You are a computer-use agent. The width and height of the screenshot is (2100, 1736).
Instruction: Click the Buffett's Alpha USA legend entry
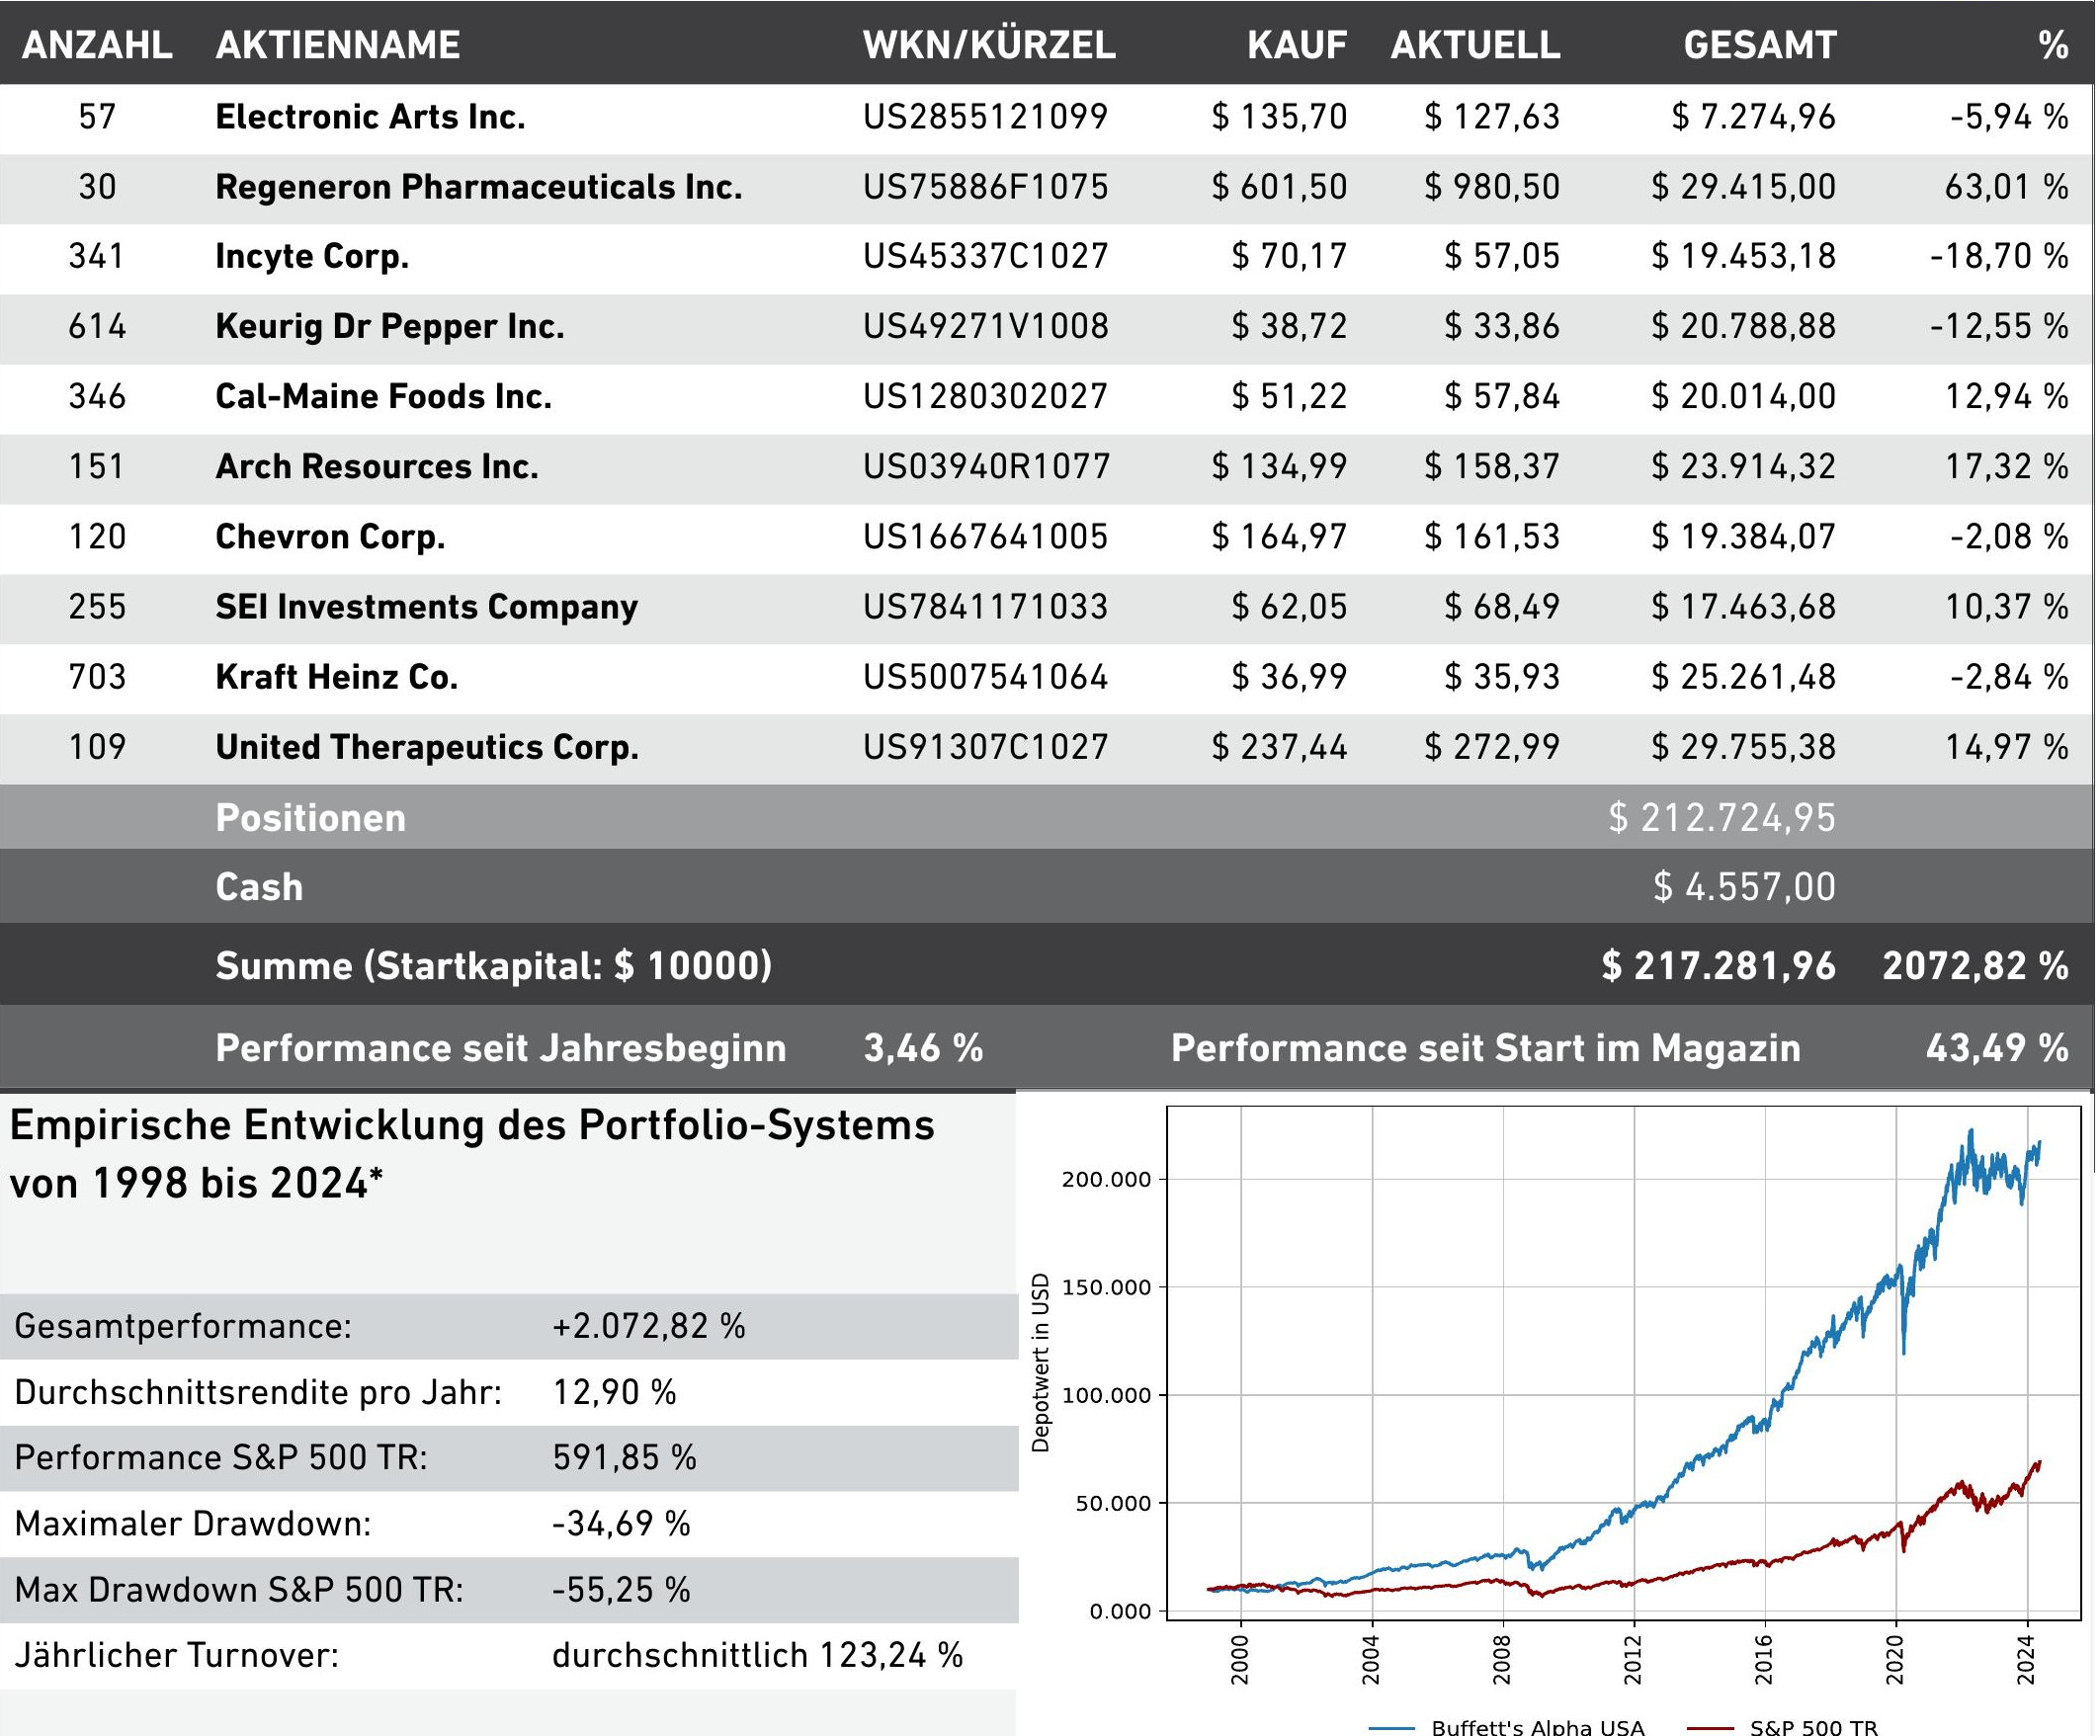tap(1506, 1727)
